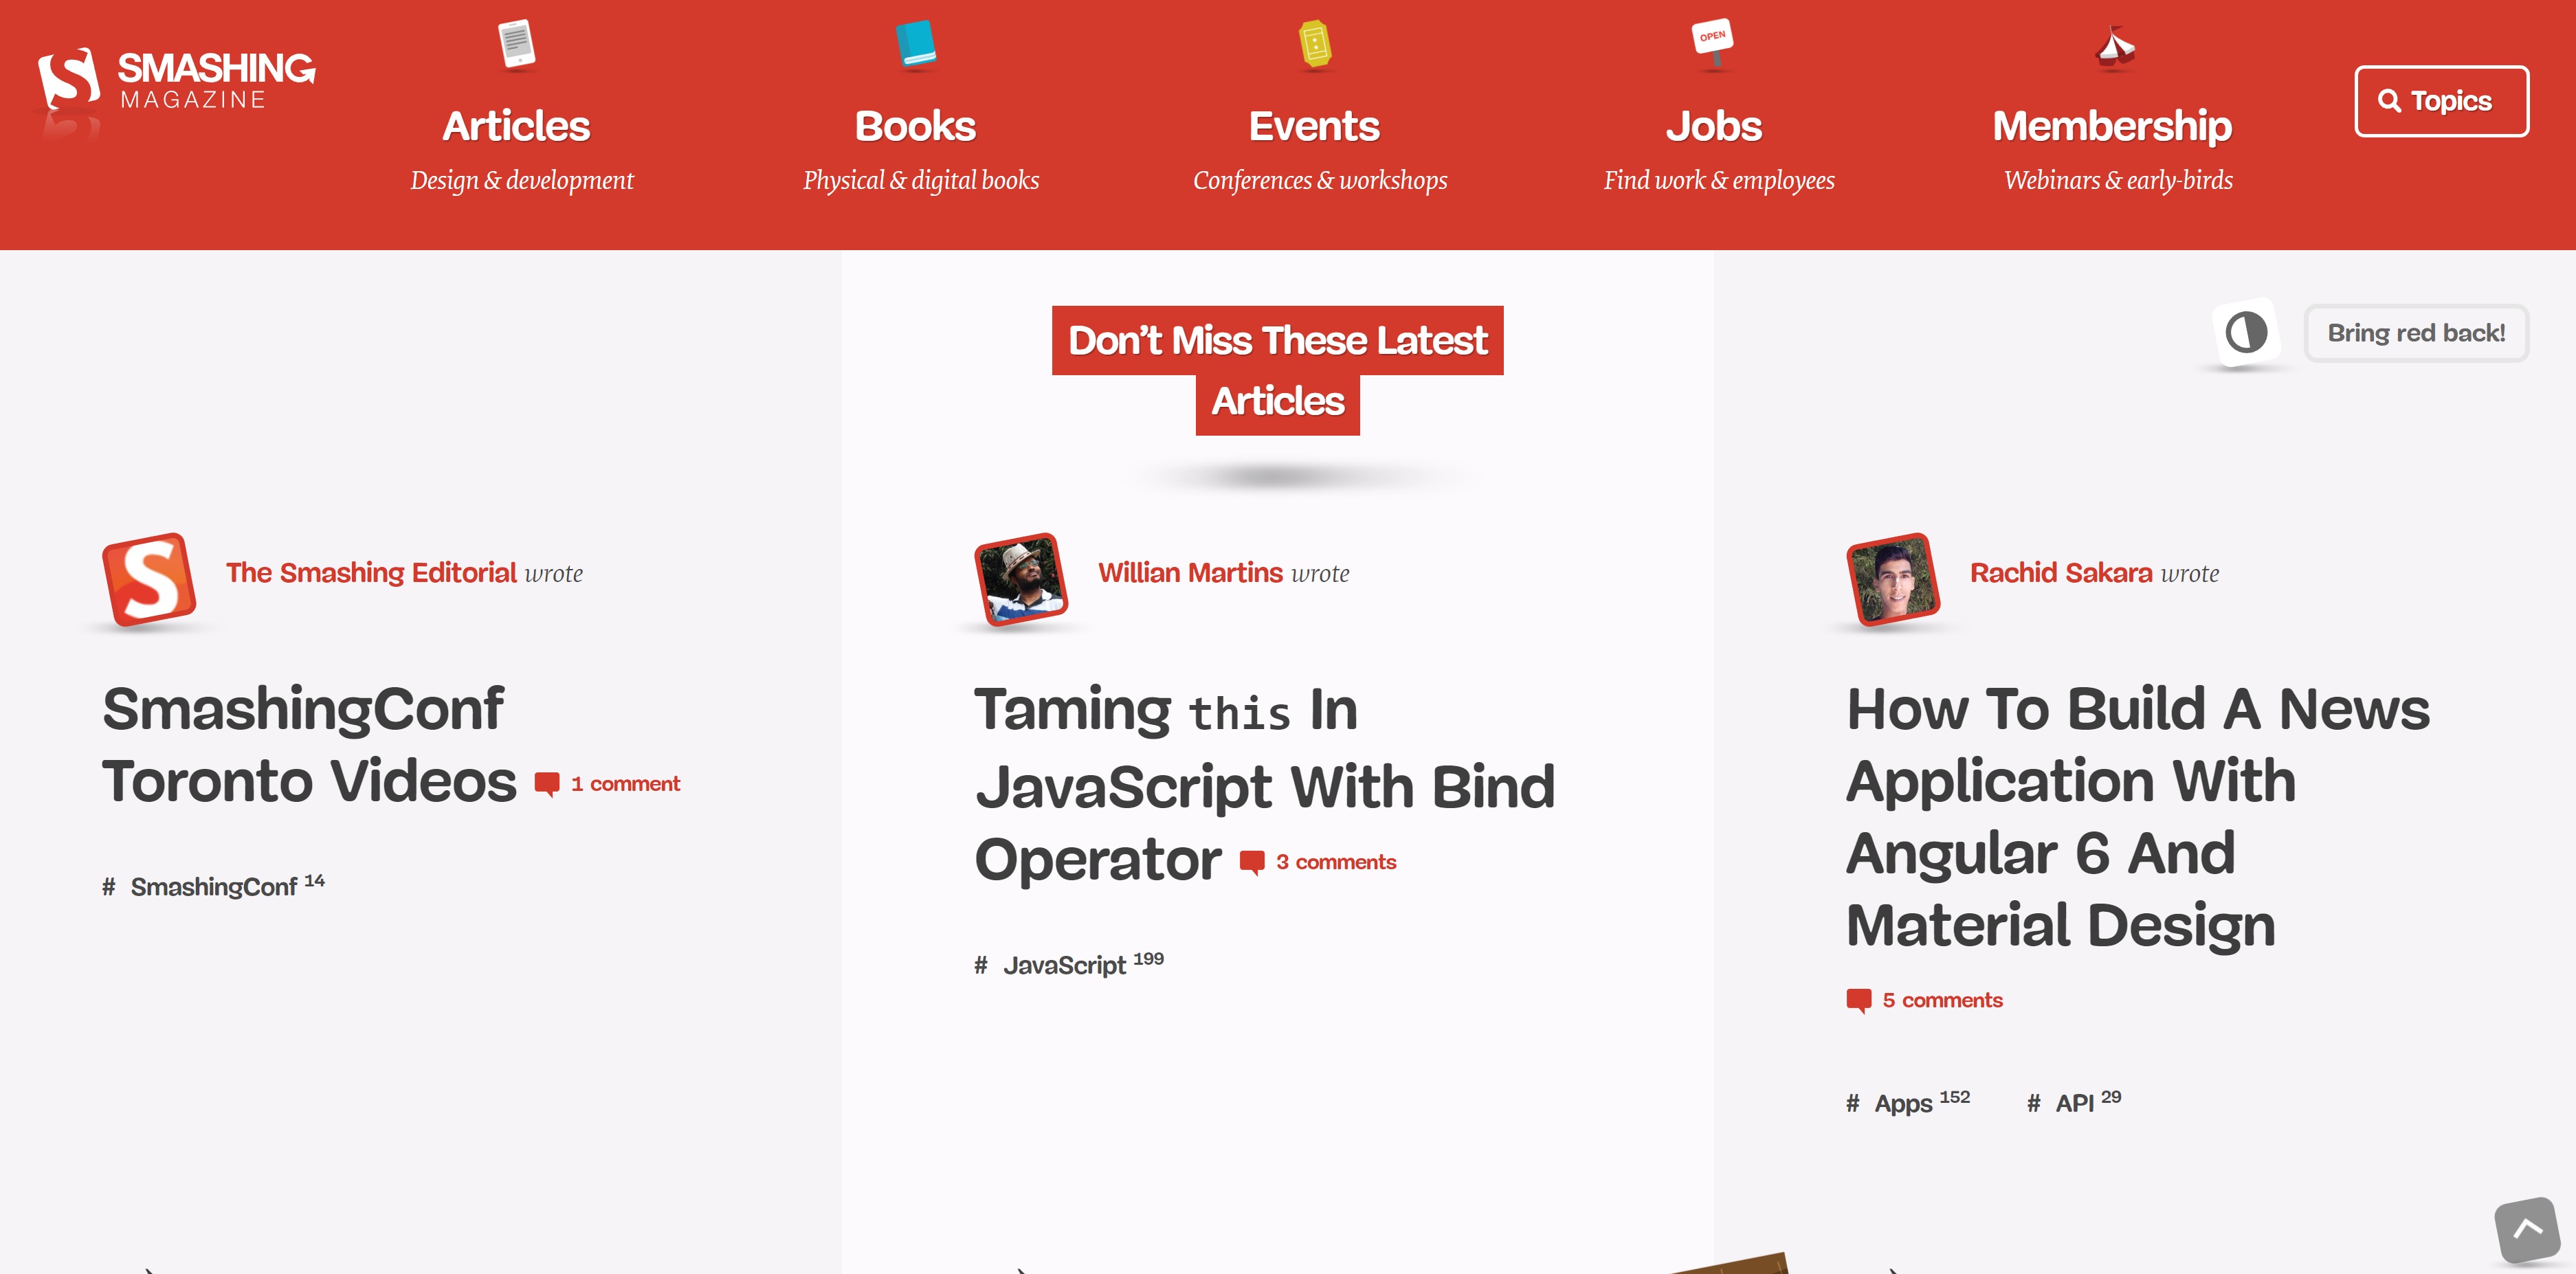This screenshot has height=1274, width=2576.
Task: Click Don't Miss These Latest Articles heading
Action: pyautogui.click(x=1278, y=371)
